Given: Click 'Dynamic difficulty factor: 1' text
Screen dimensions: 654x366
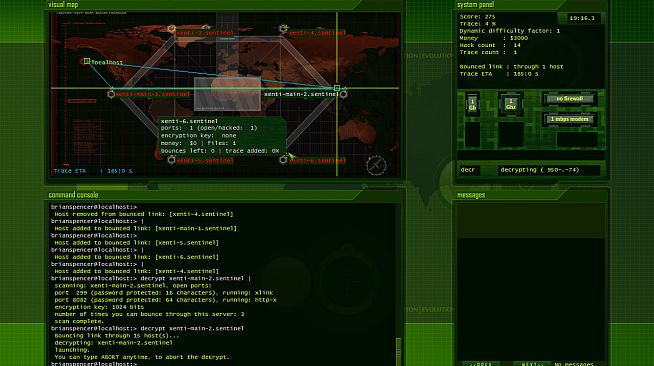Looking at the screenshot, I should pos(510,31).
